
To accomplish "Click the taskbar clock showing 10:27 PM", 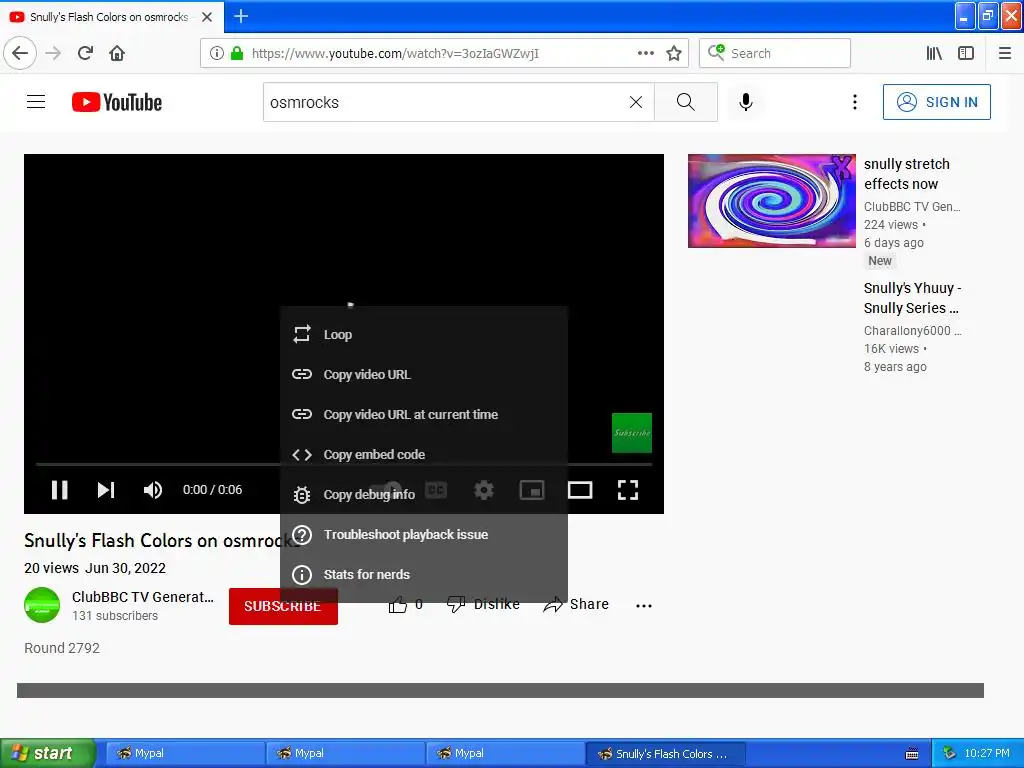I will click(987, 754).
